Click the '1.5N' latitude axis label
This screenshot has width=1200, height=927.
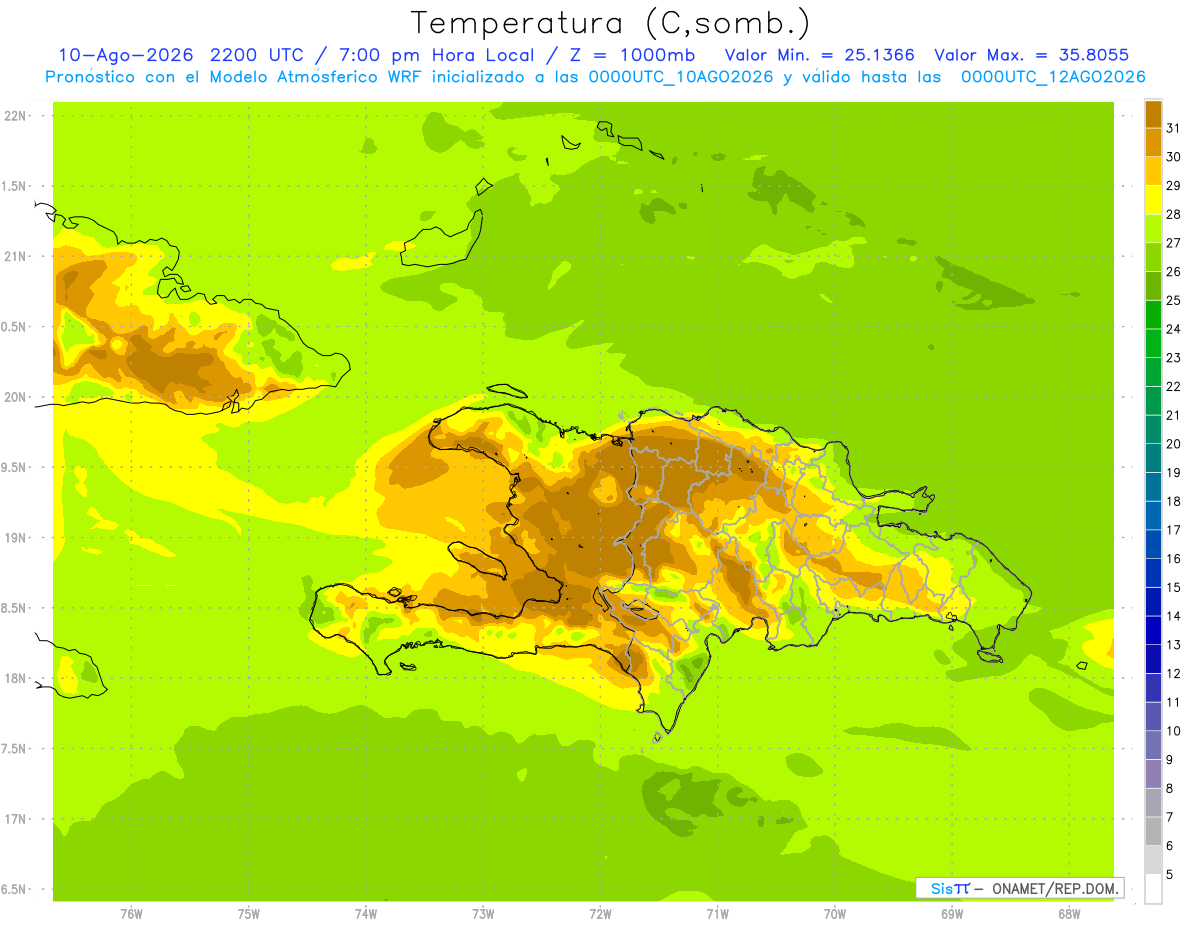tap(14, 187)
